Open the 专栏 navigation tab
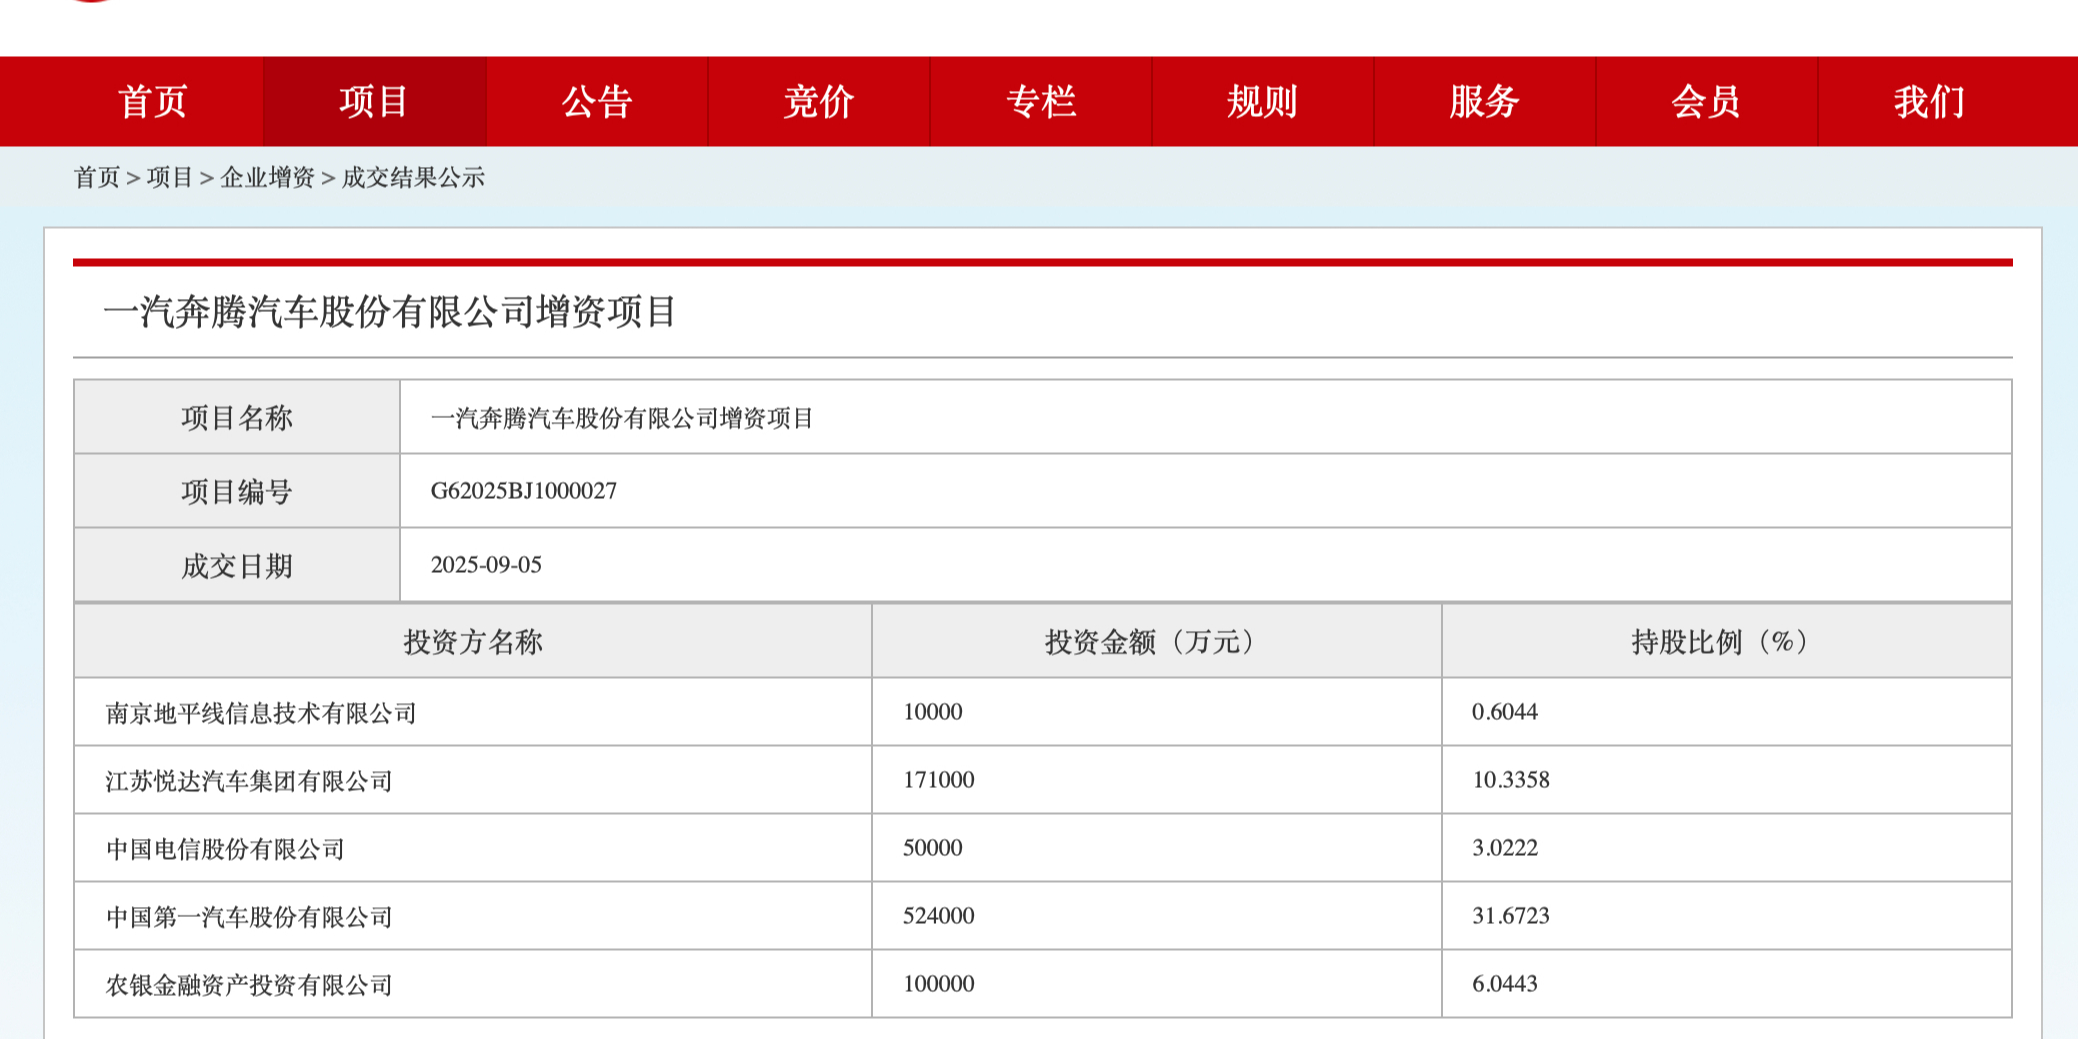The width and height of the screenshot is (2078, 1039). [x=1041, y=102]
